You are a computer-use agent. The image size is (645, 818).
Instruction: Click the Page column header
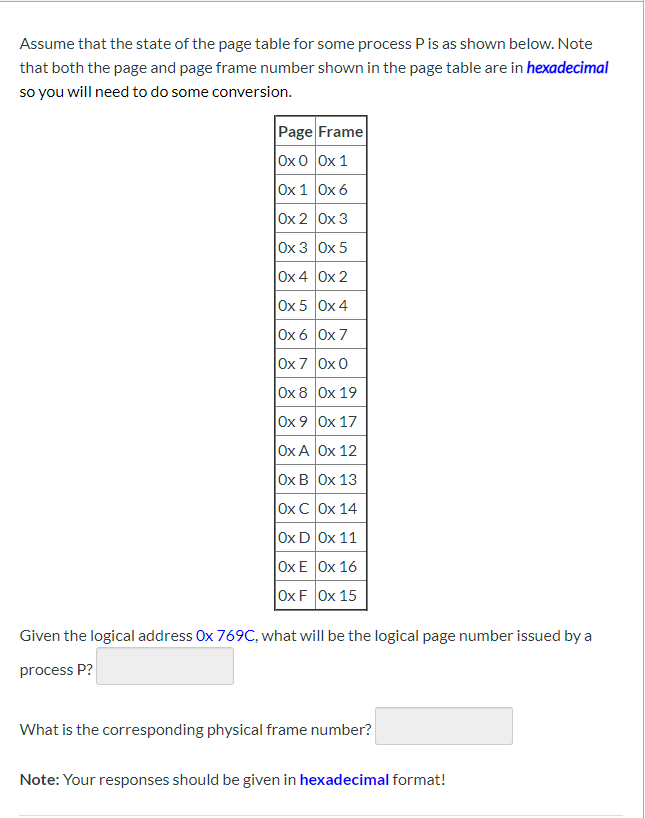pyautogui.click(x=294, y=131)
